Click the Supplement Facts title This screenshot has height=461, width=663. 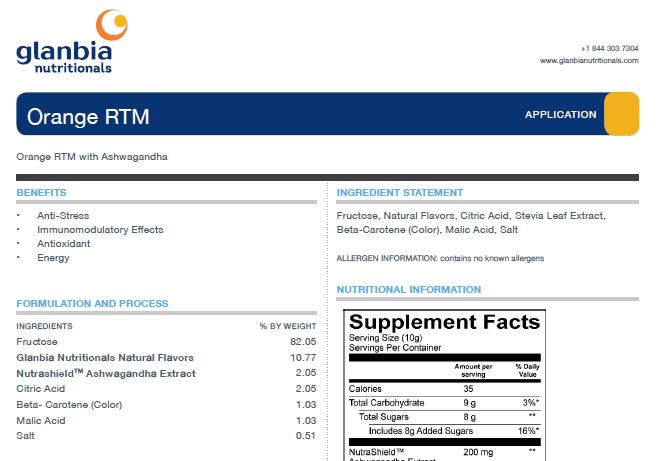point(444,322)
